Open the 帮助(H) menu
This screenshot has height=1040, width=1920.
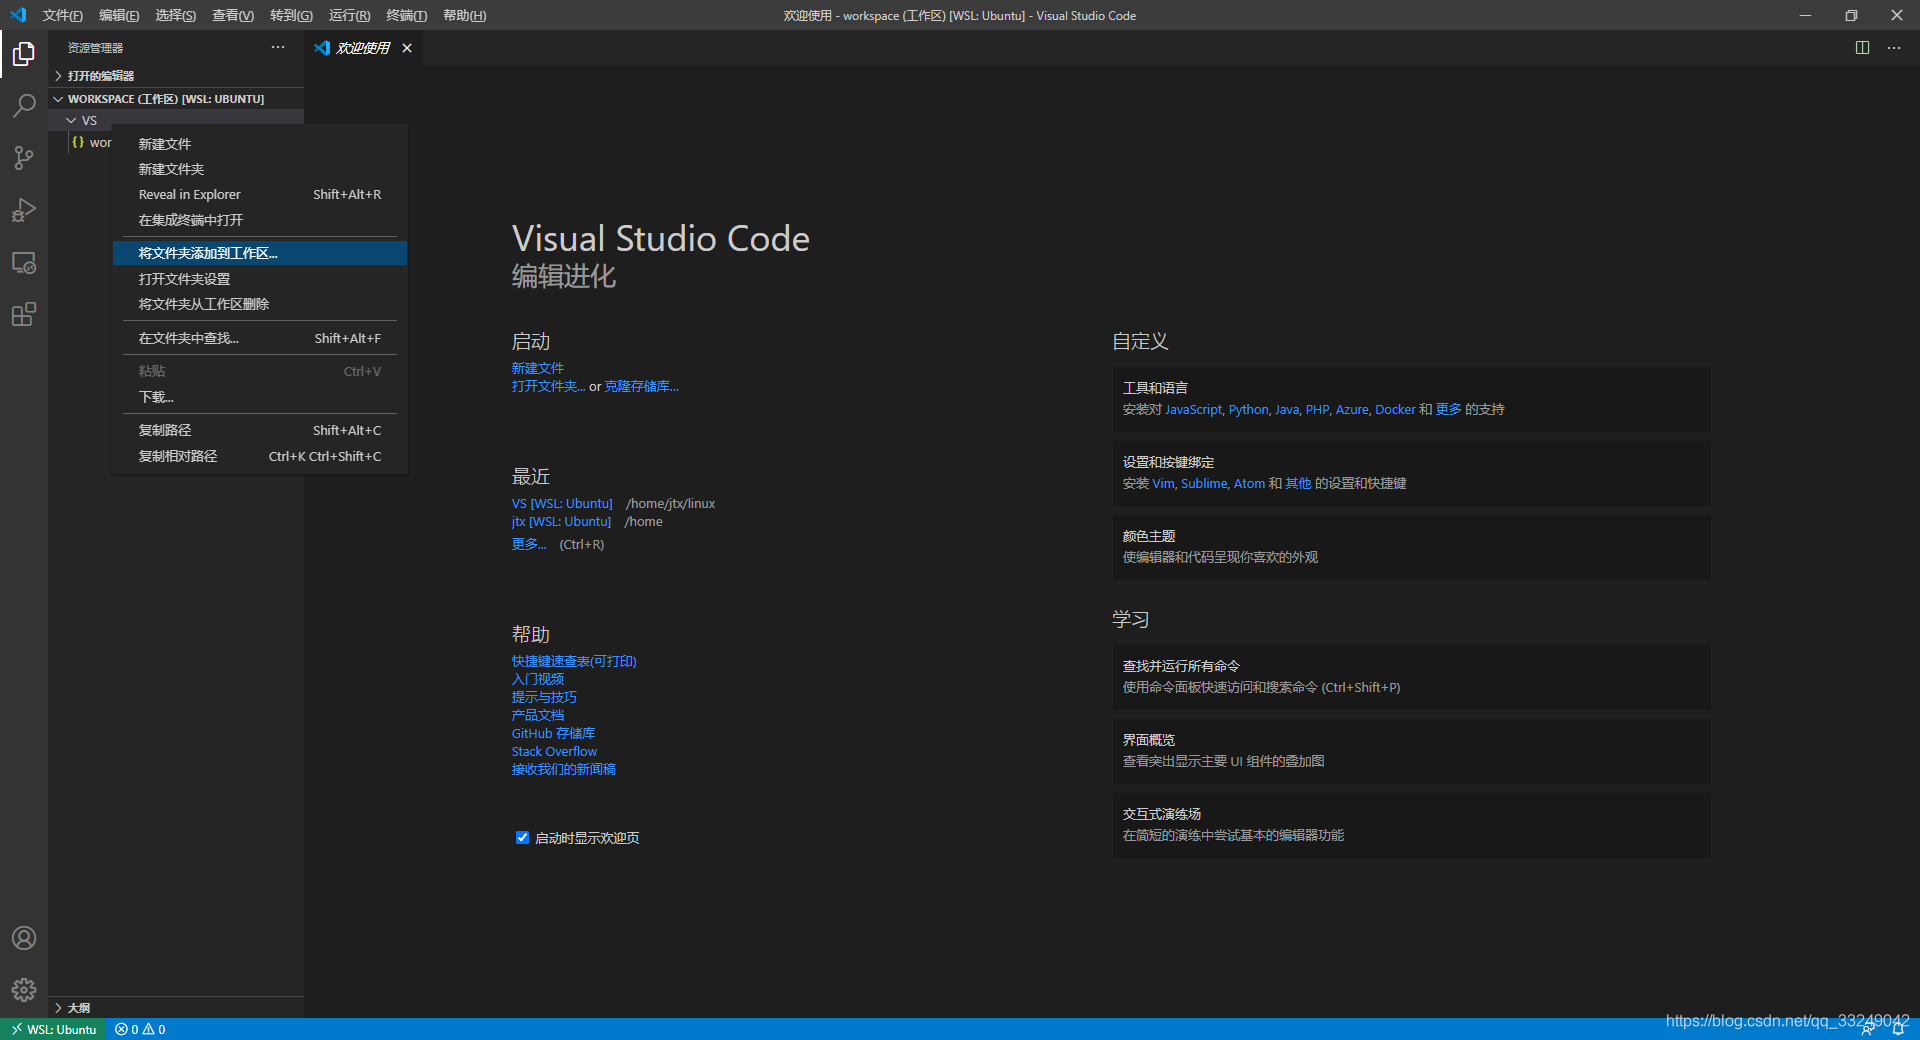[464, 15]
